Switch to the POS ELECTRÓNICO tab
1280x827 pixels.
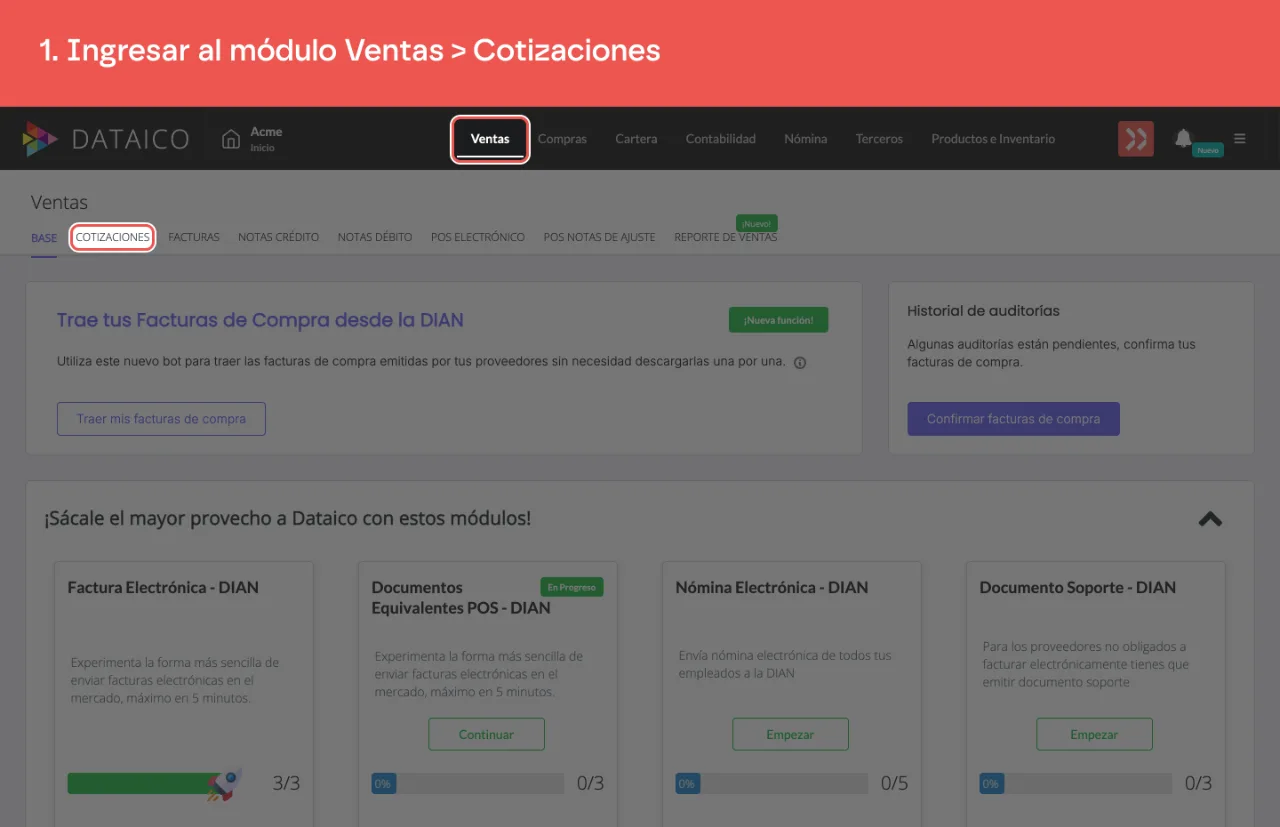tap(478, 238)
